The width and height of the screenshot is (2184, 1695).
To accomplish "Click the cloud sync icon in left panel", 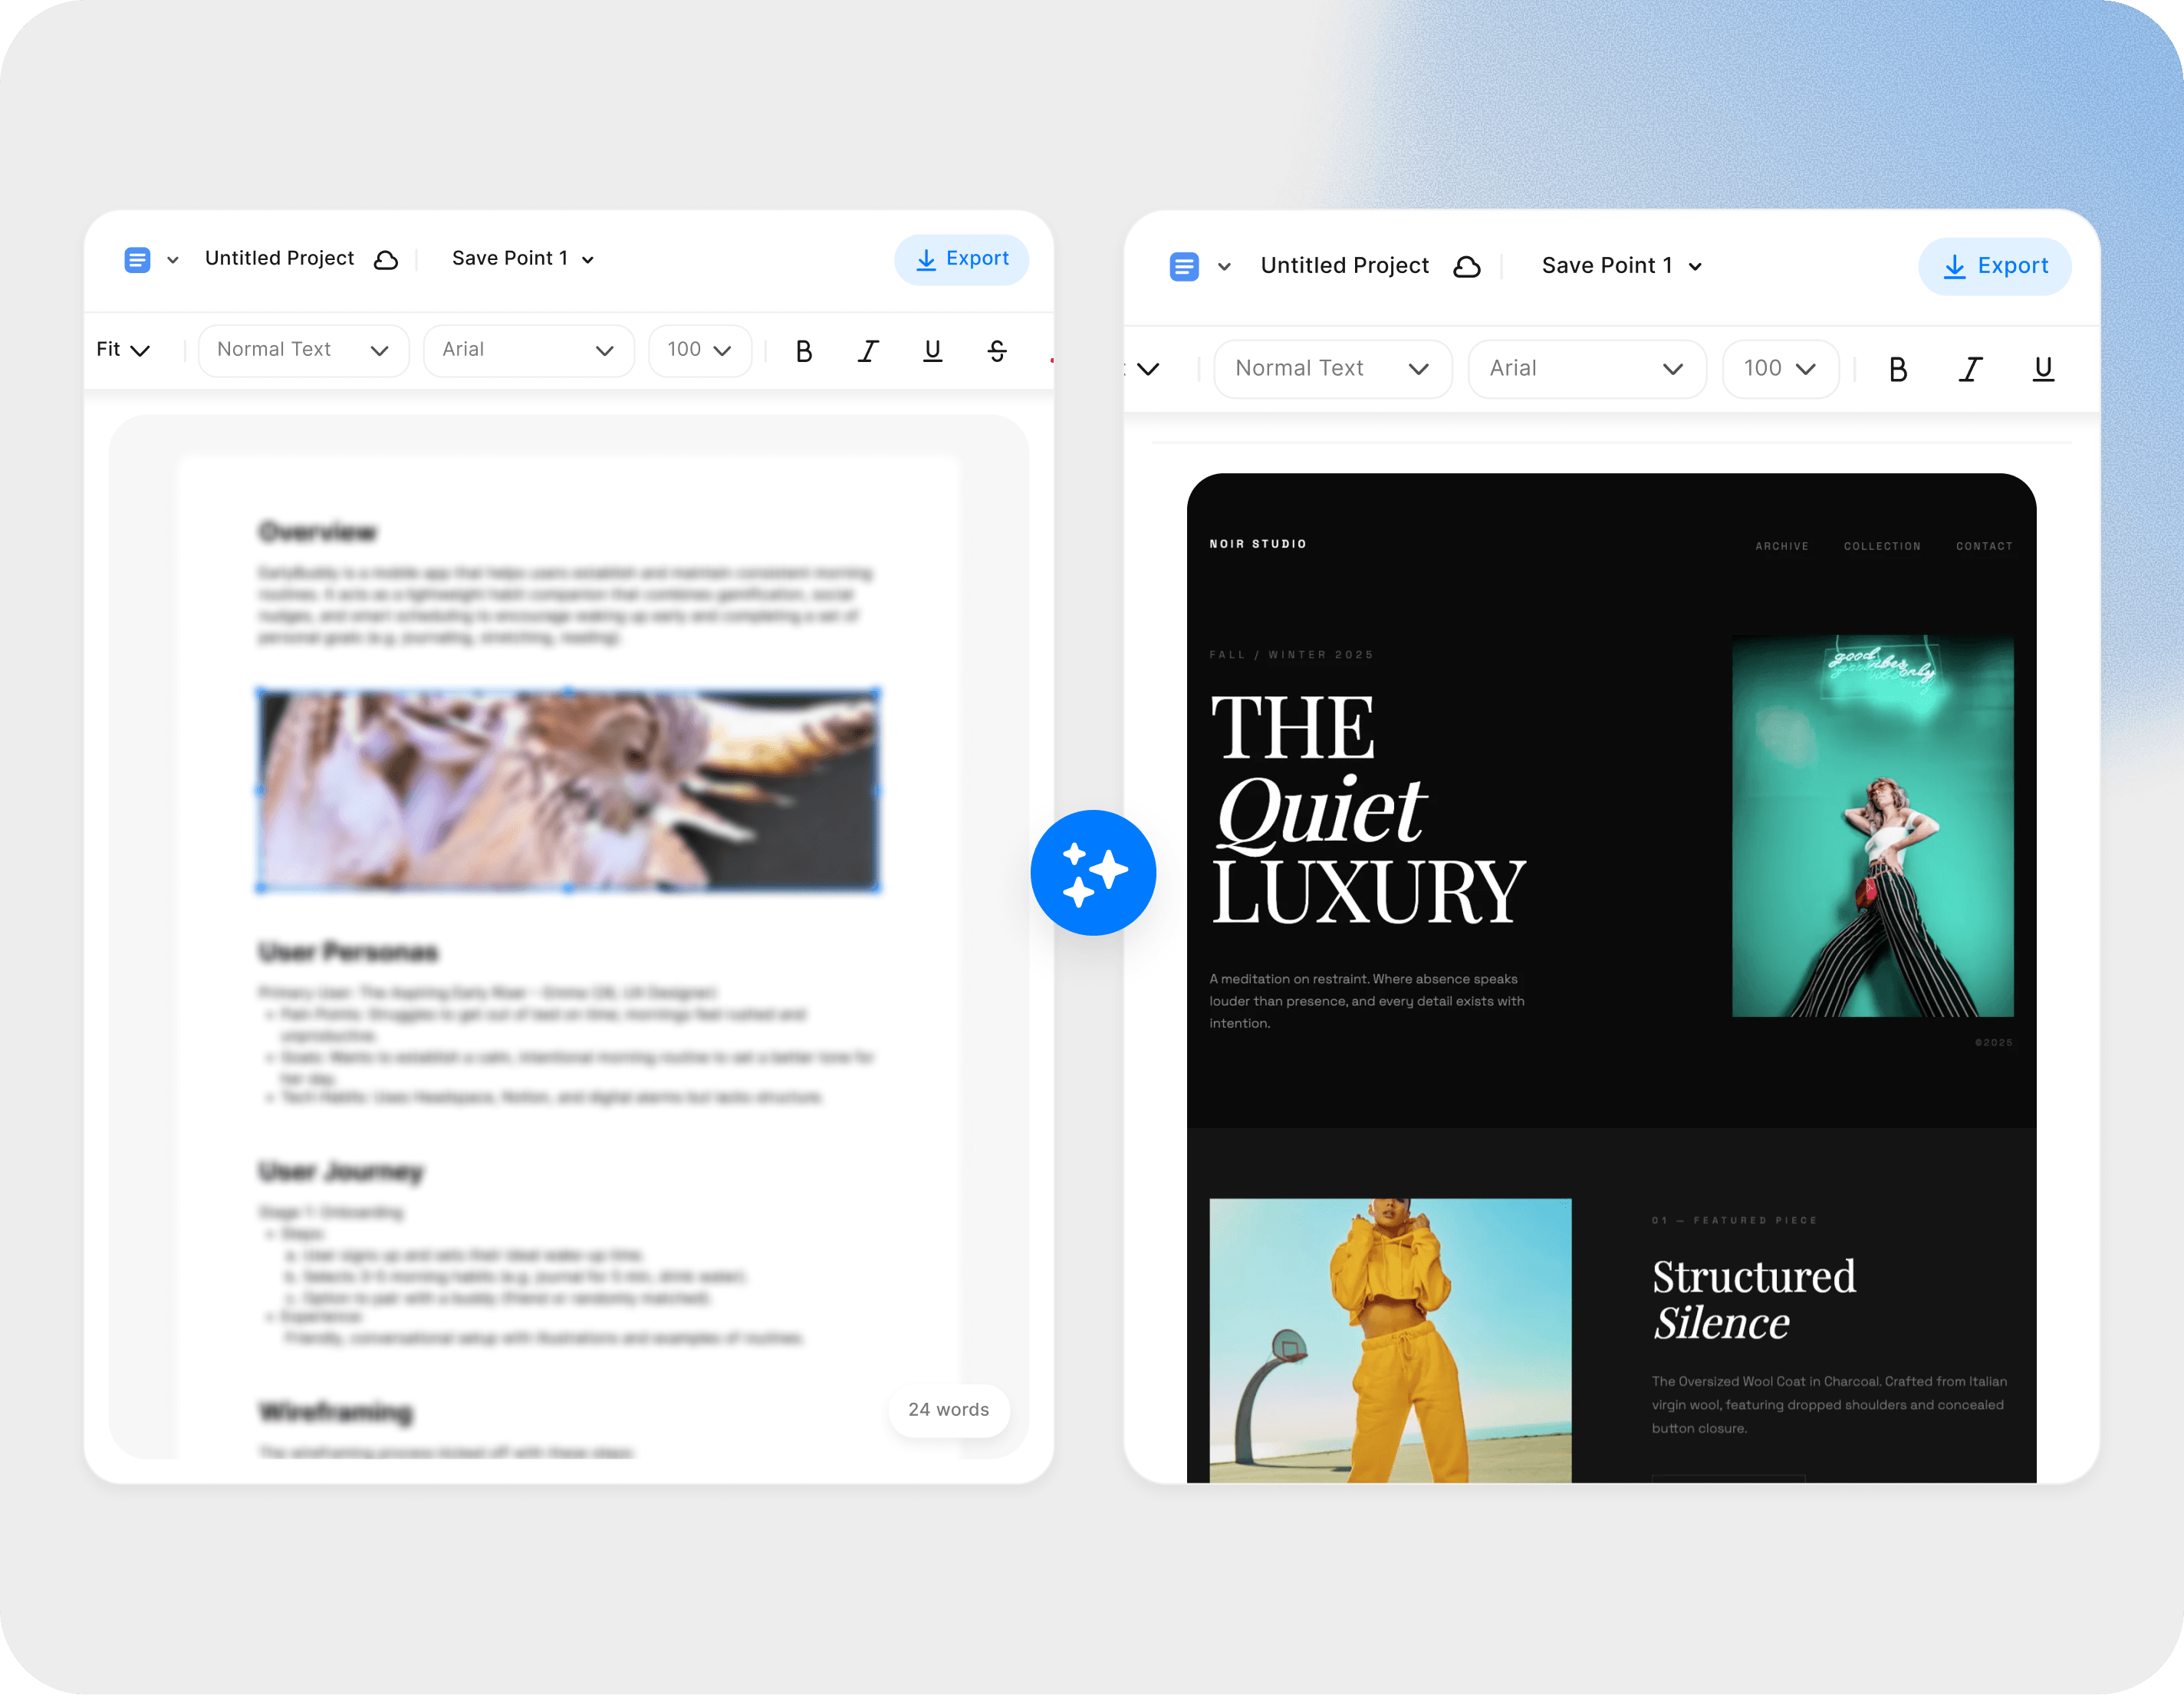I will [x=386, y=260].
